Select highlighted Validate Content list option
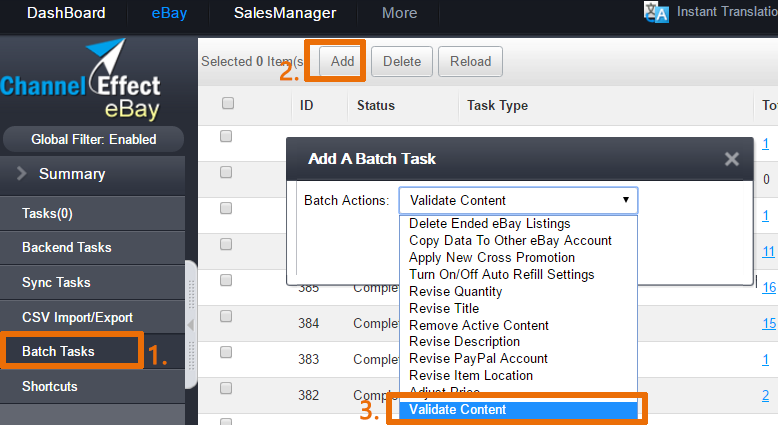Image resolution: width=778 pixels, height=425 pixels. click(518, 410)
